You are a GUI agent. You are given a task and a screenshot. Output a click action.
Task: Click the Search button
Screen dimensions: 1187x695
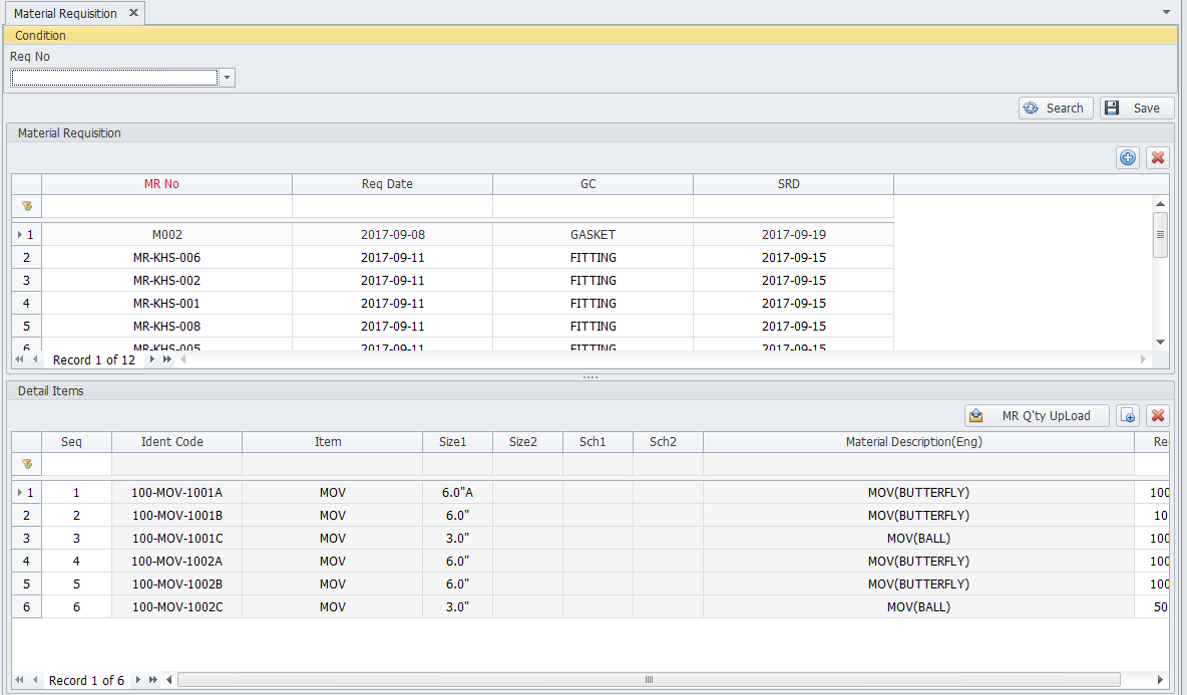click(x=1056, y=108)
